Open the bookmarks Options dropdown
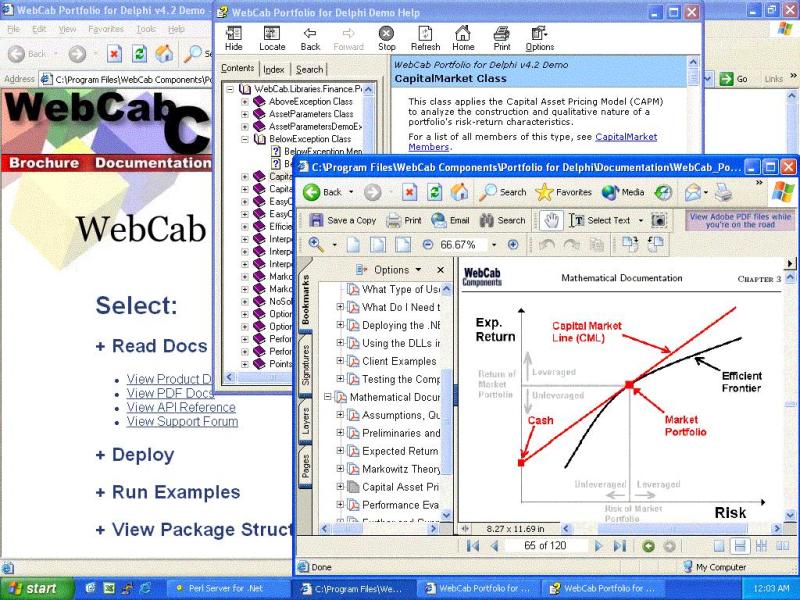The height and width of the screenshot is (600, 800). point(389,269)
